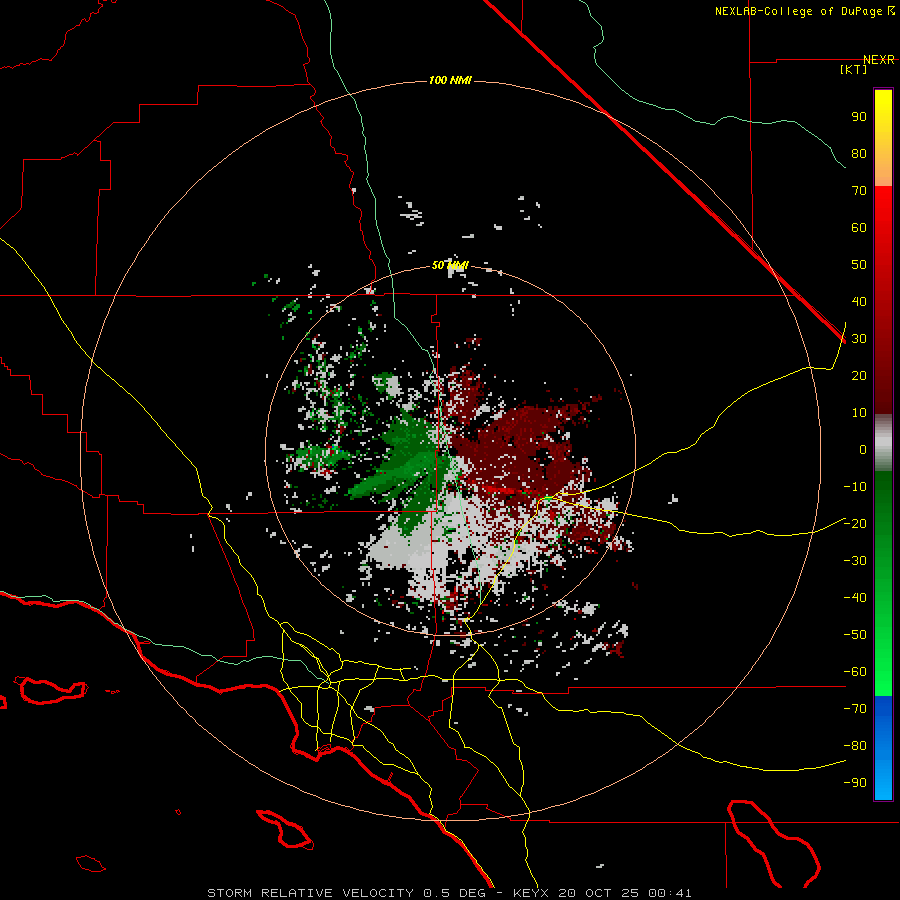Click the blue bottom section of the color bar
The image size is (900, 900).
[883, 748]
